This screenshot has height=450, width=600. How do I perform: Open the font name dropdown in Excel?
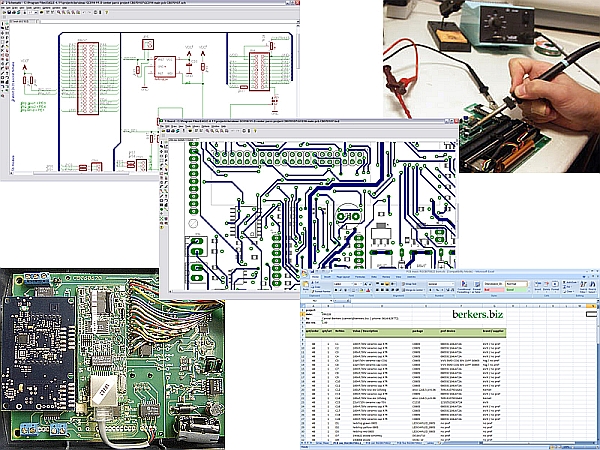[x=352, y=284]
